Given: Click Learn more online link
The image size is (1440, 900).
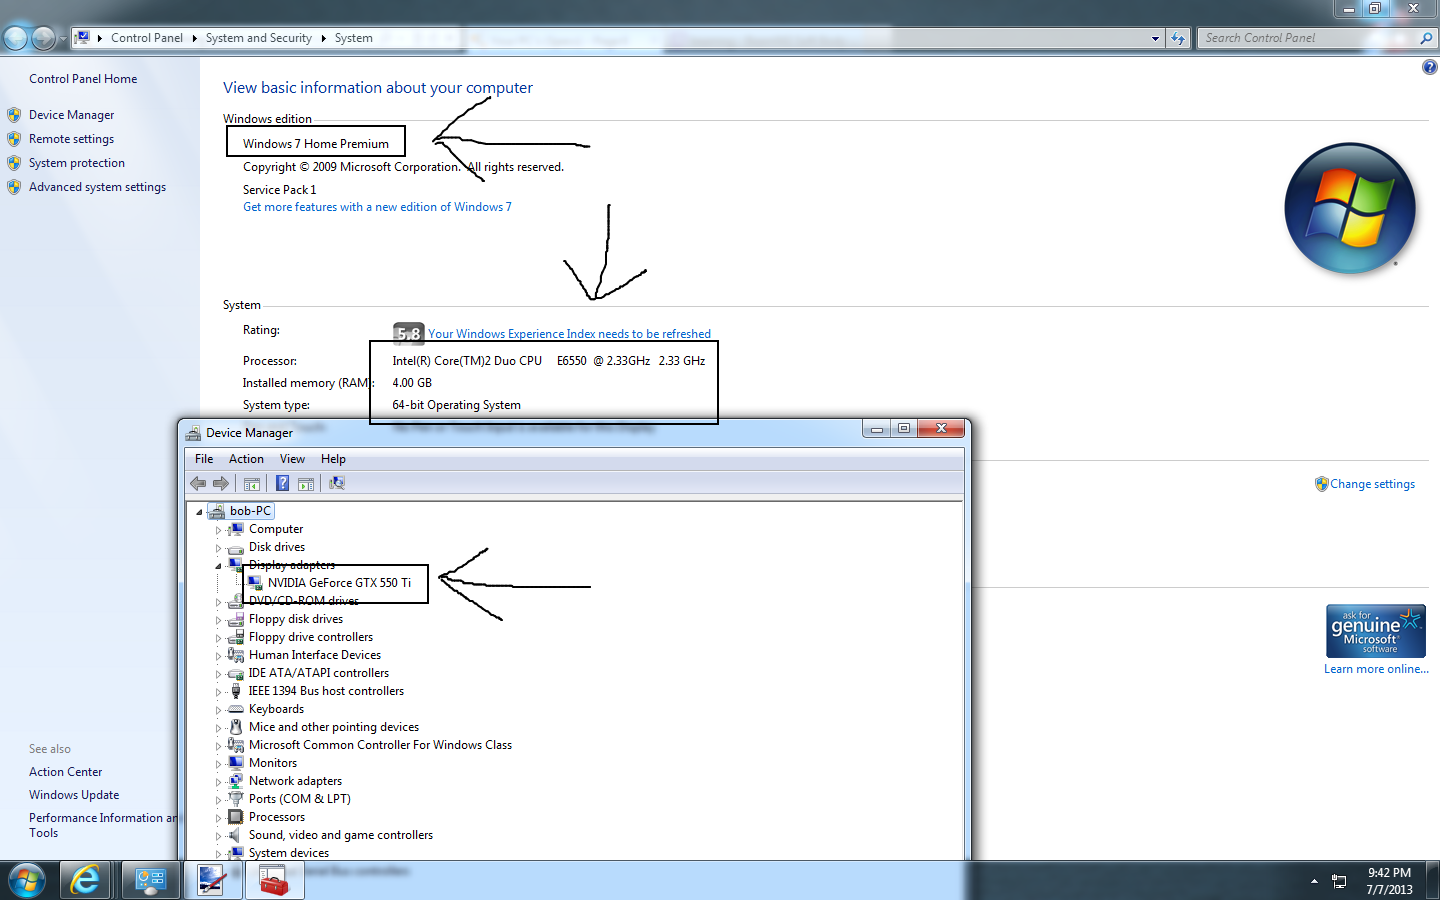Looking at the screenshot, I should [1376, 669].
